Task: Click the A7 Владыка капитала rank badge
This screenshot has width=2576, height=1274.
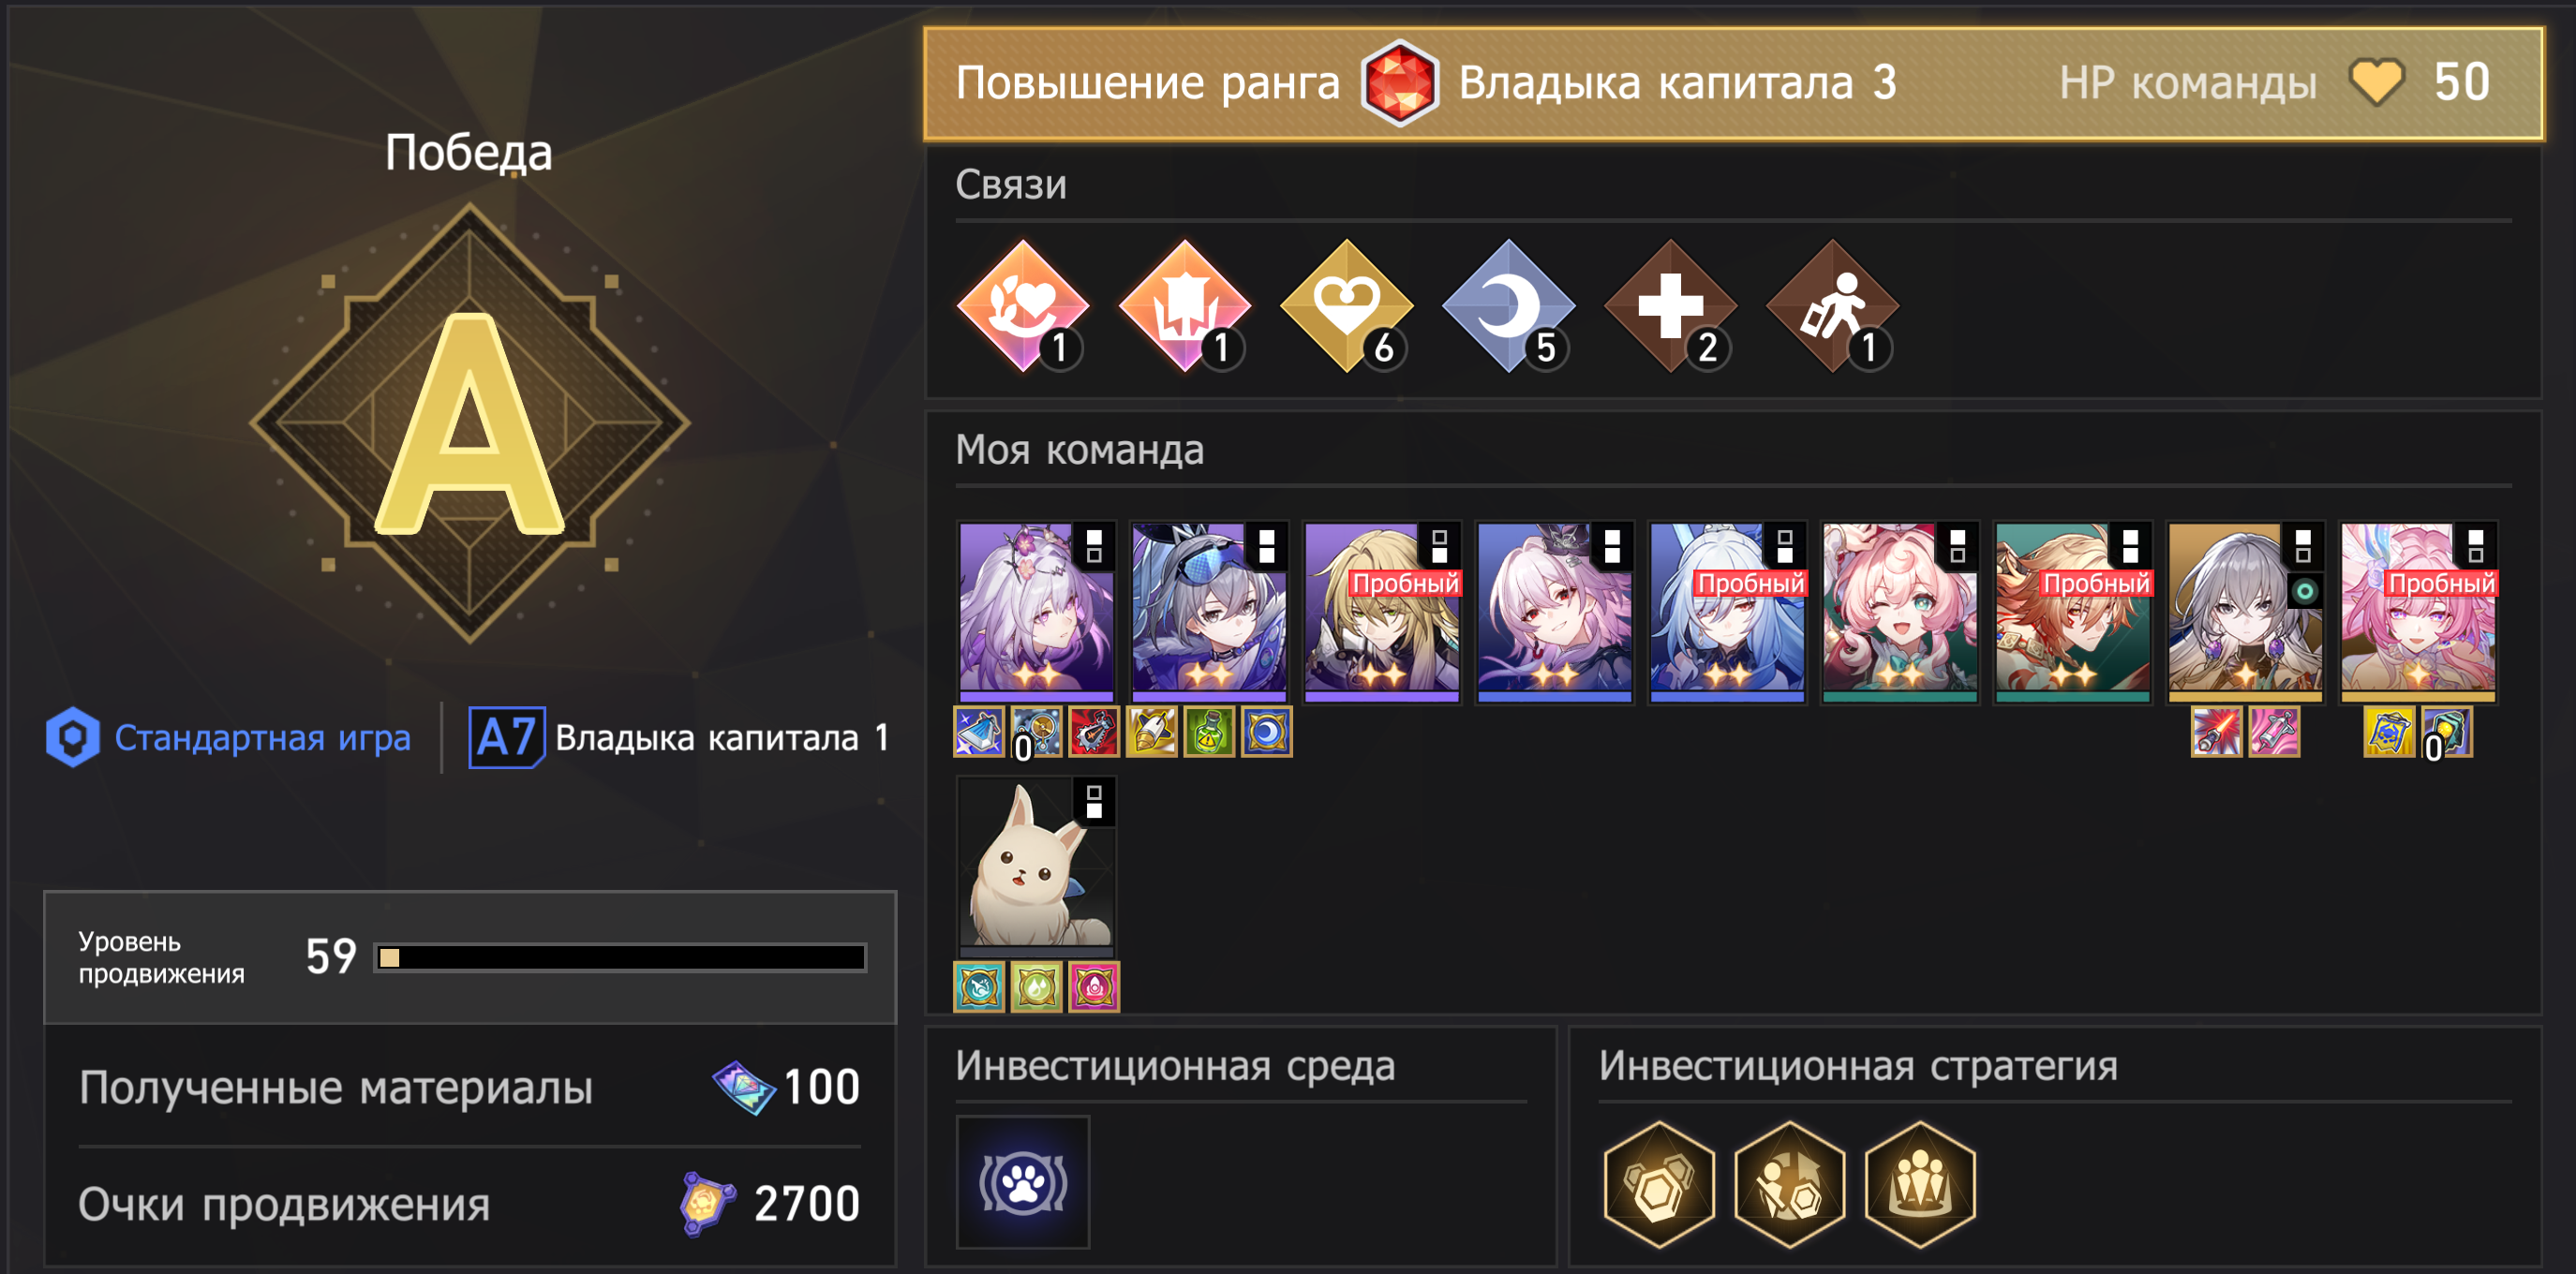Action: tap(678, 737)
